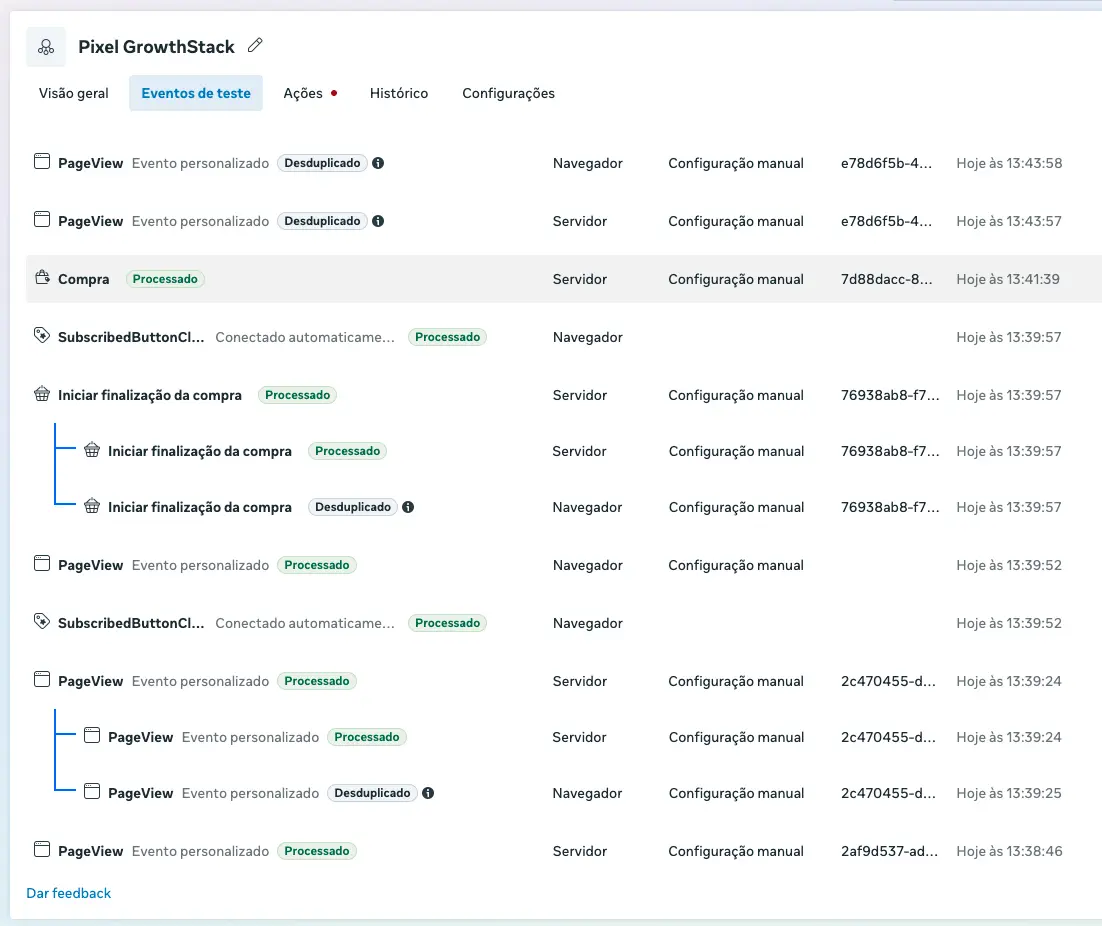Click Navegador in PageView row at 13:43:58
Image resolution: width=1102 pixels, height=926 pixels.
(588, 163)
